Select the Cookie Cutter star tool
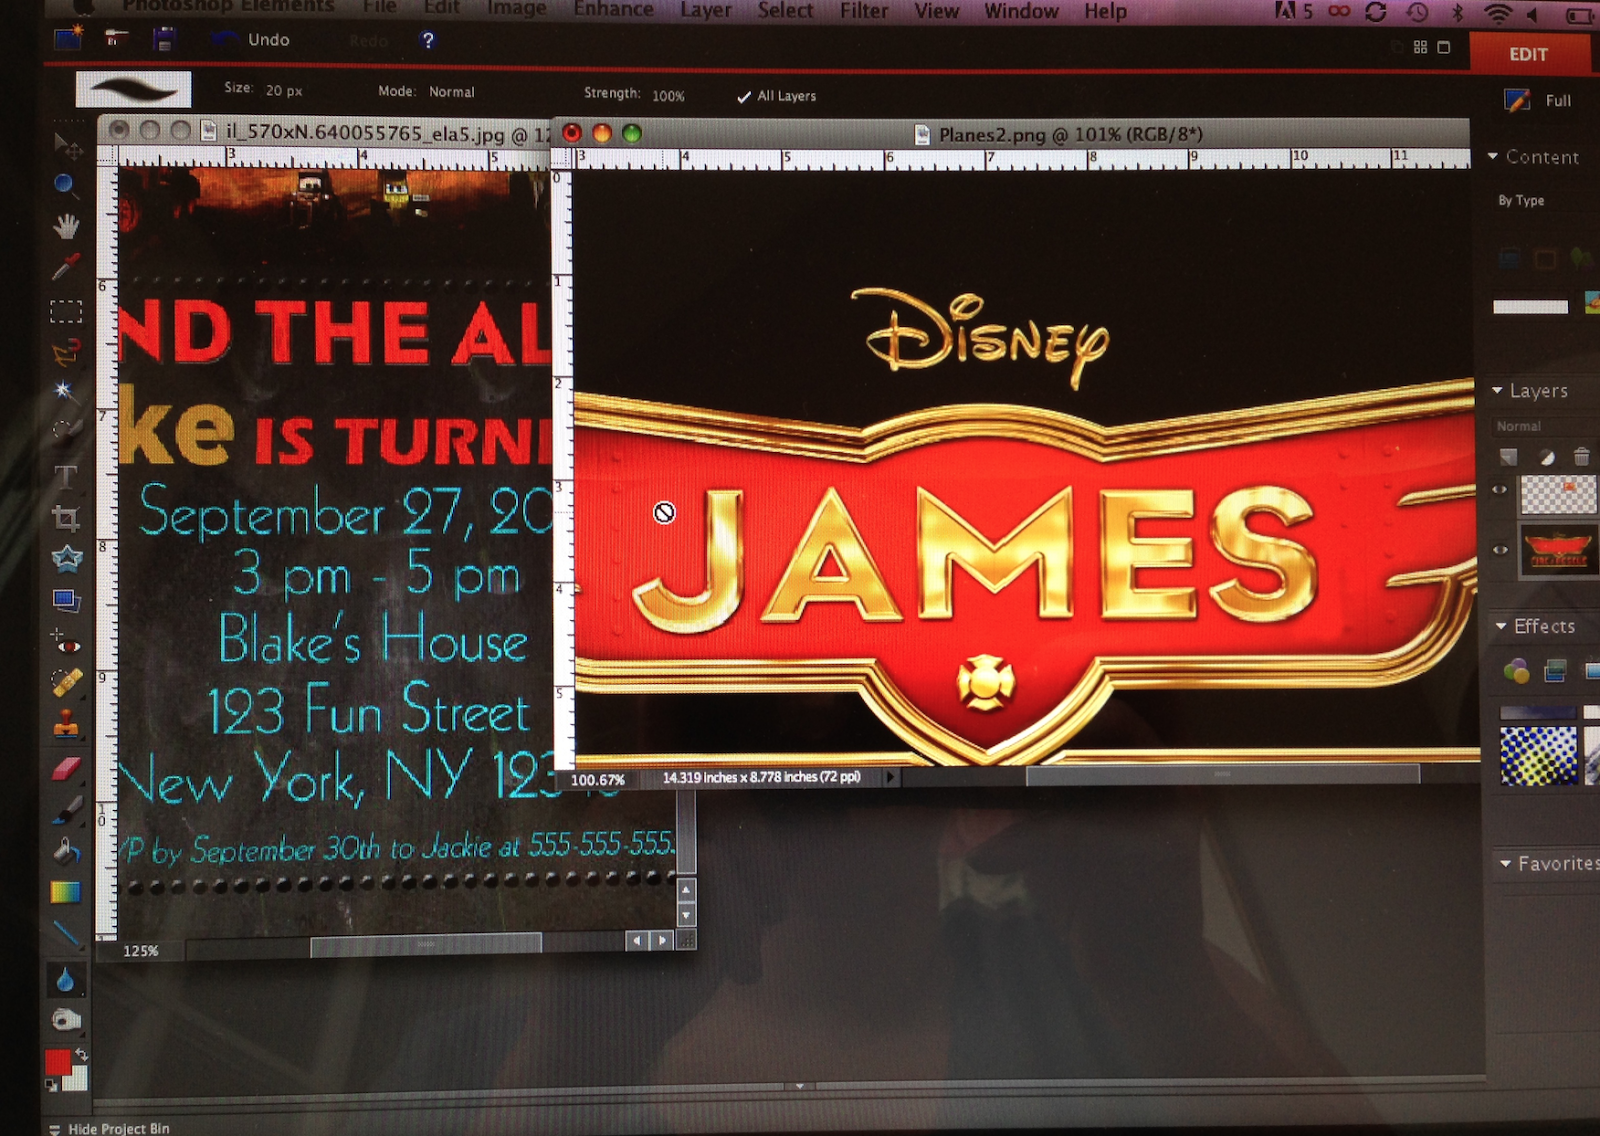This screenshot has width=1600, height=1136. tap(67, 558)
